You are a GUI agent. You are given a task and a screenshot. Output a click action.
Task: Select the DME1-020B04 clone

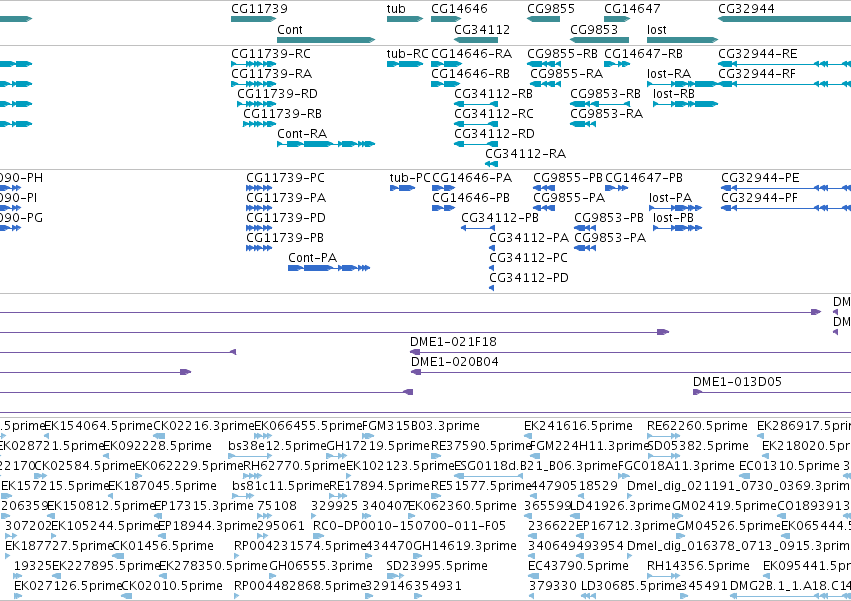[631, 372]
